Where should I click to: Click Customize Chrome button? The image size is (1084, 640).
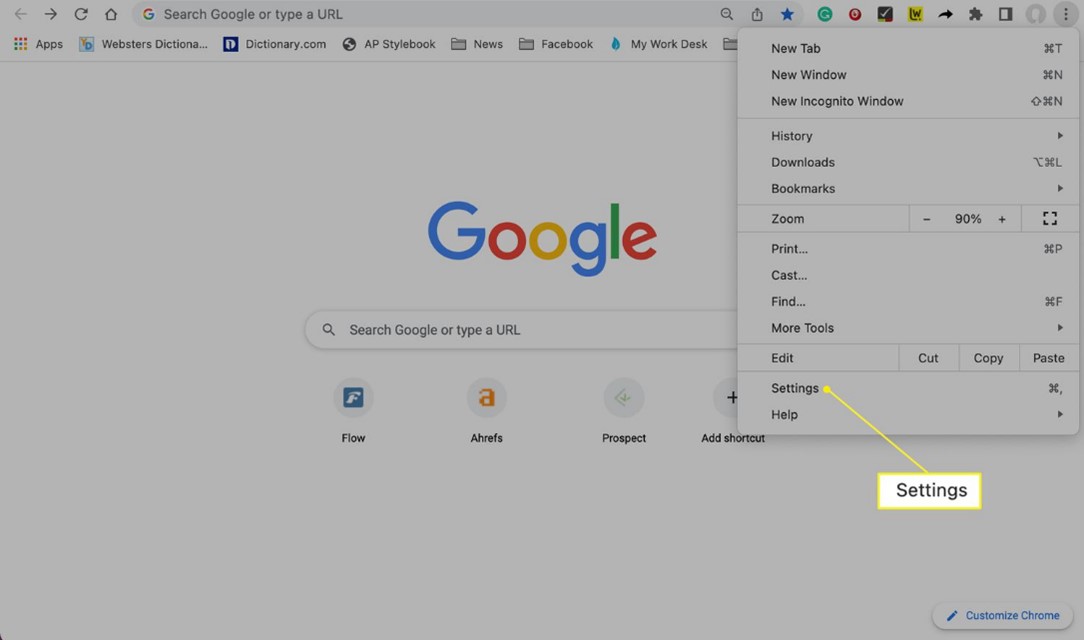click(x=1002, y=616)
